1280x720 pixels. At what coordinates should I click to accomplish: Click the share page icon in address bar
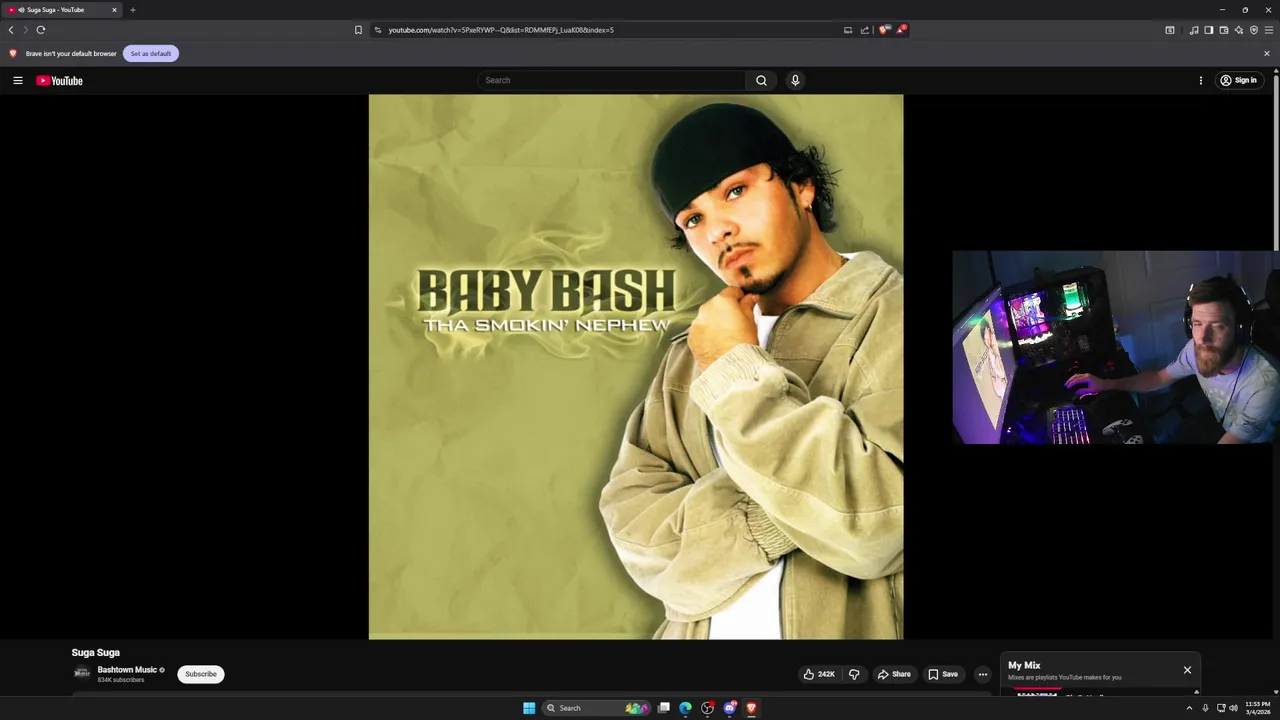[865, 30]
